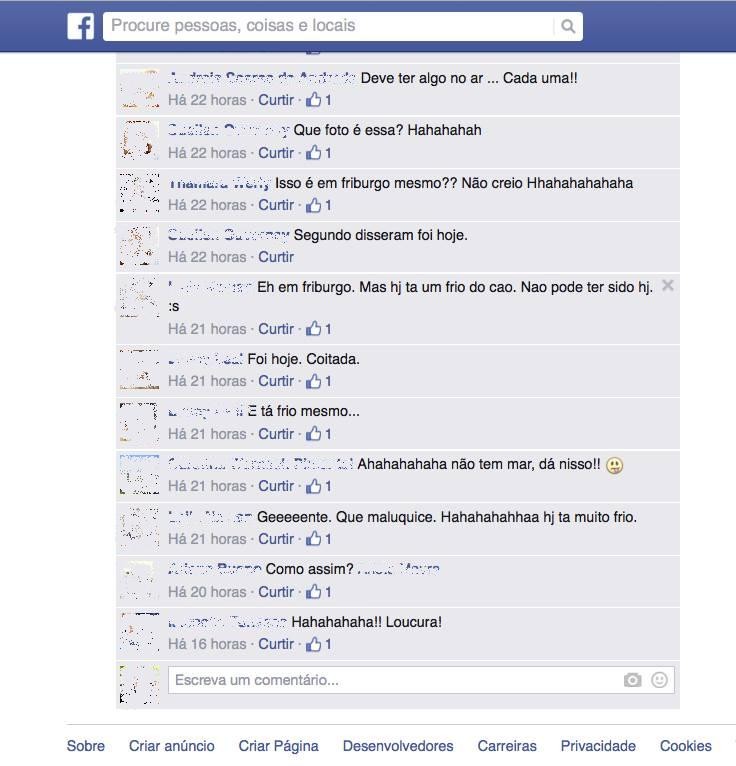Viewport: 736px width, 766px height.
Task: Open Facebook home via logo icon
Action: coord(81,26)
